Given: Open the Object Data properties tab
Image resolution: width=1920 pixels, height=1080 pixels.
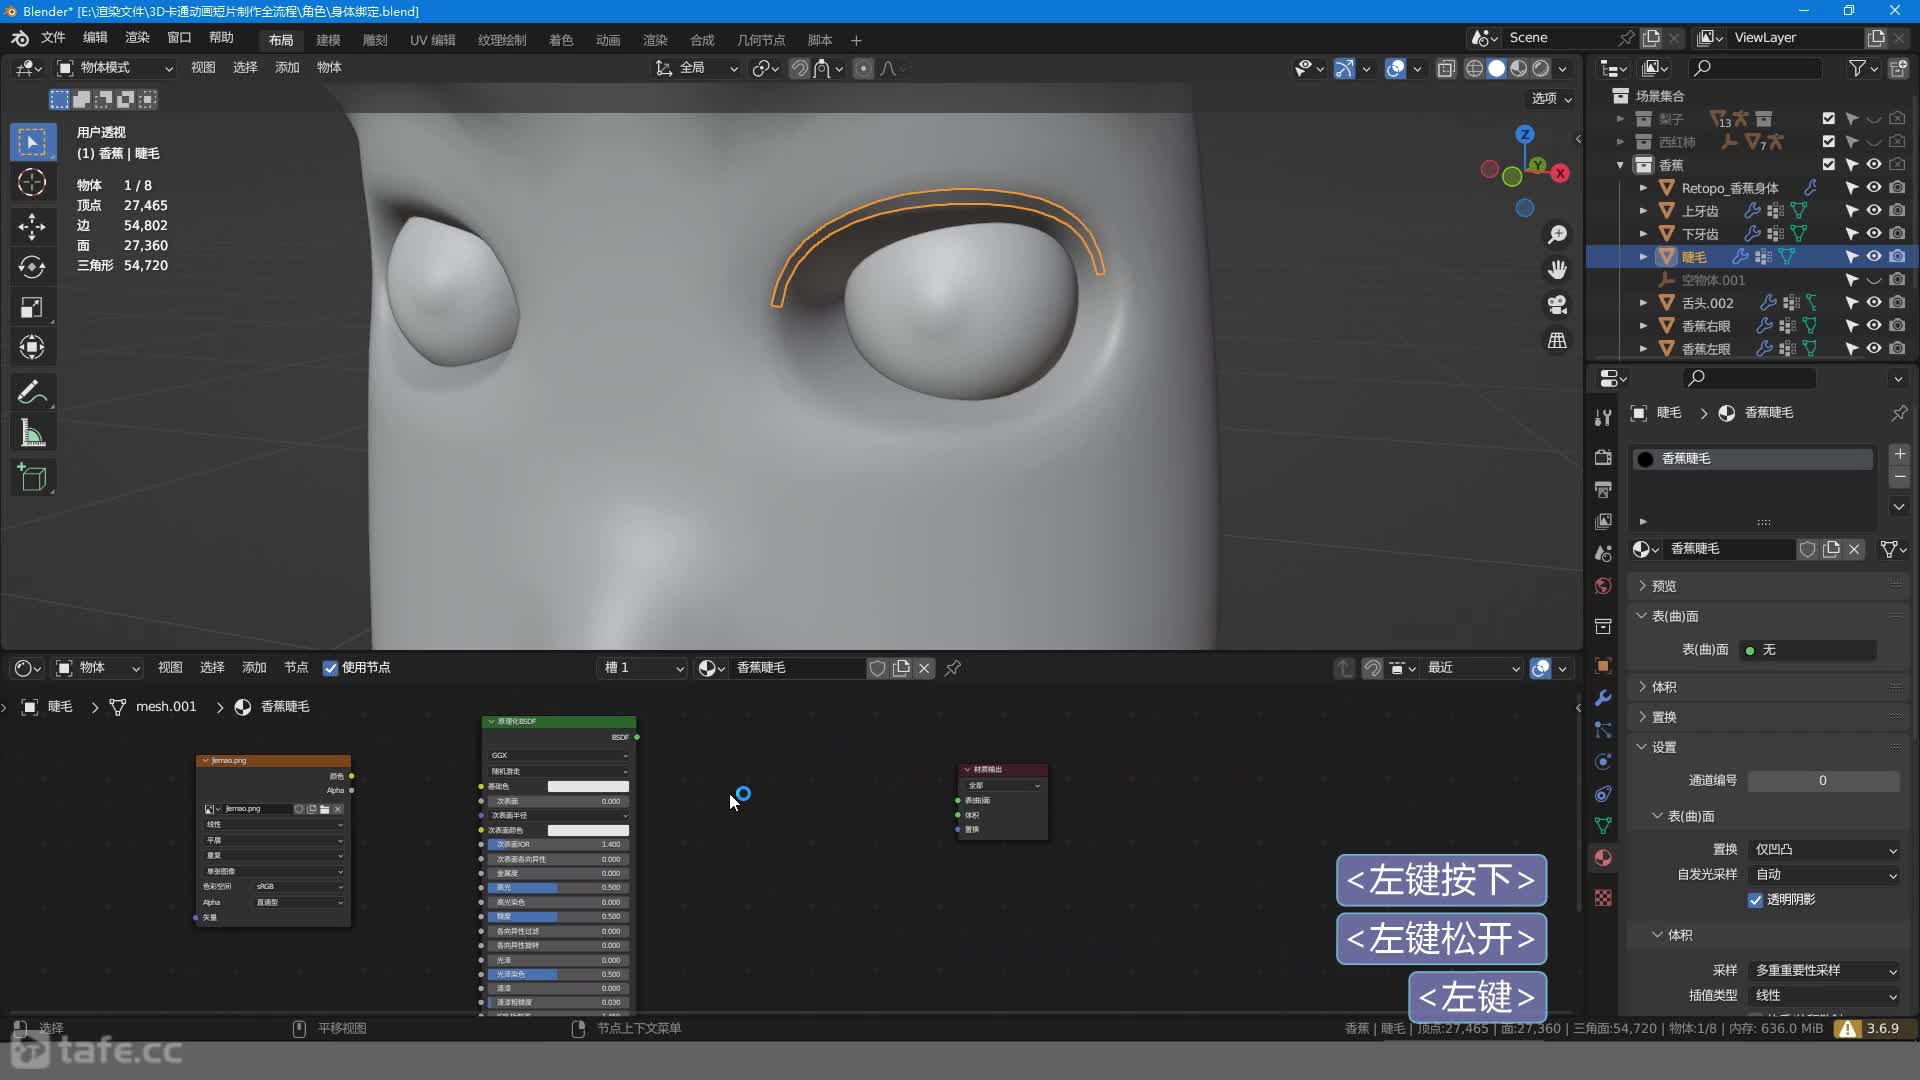Looking at the screenshot, I should (x=1603, y=826).
